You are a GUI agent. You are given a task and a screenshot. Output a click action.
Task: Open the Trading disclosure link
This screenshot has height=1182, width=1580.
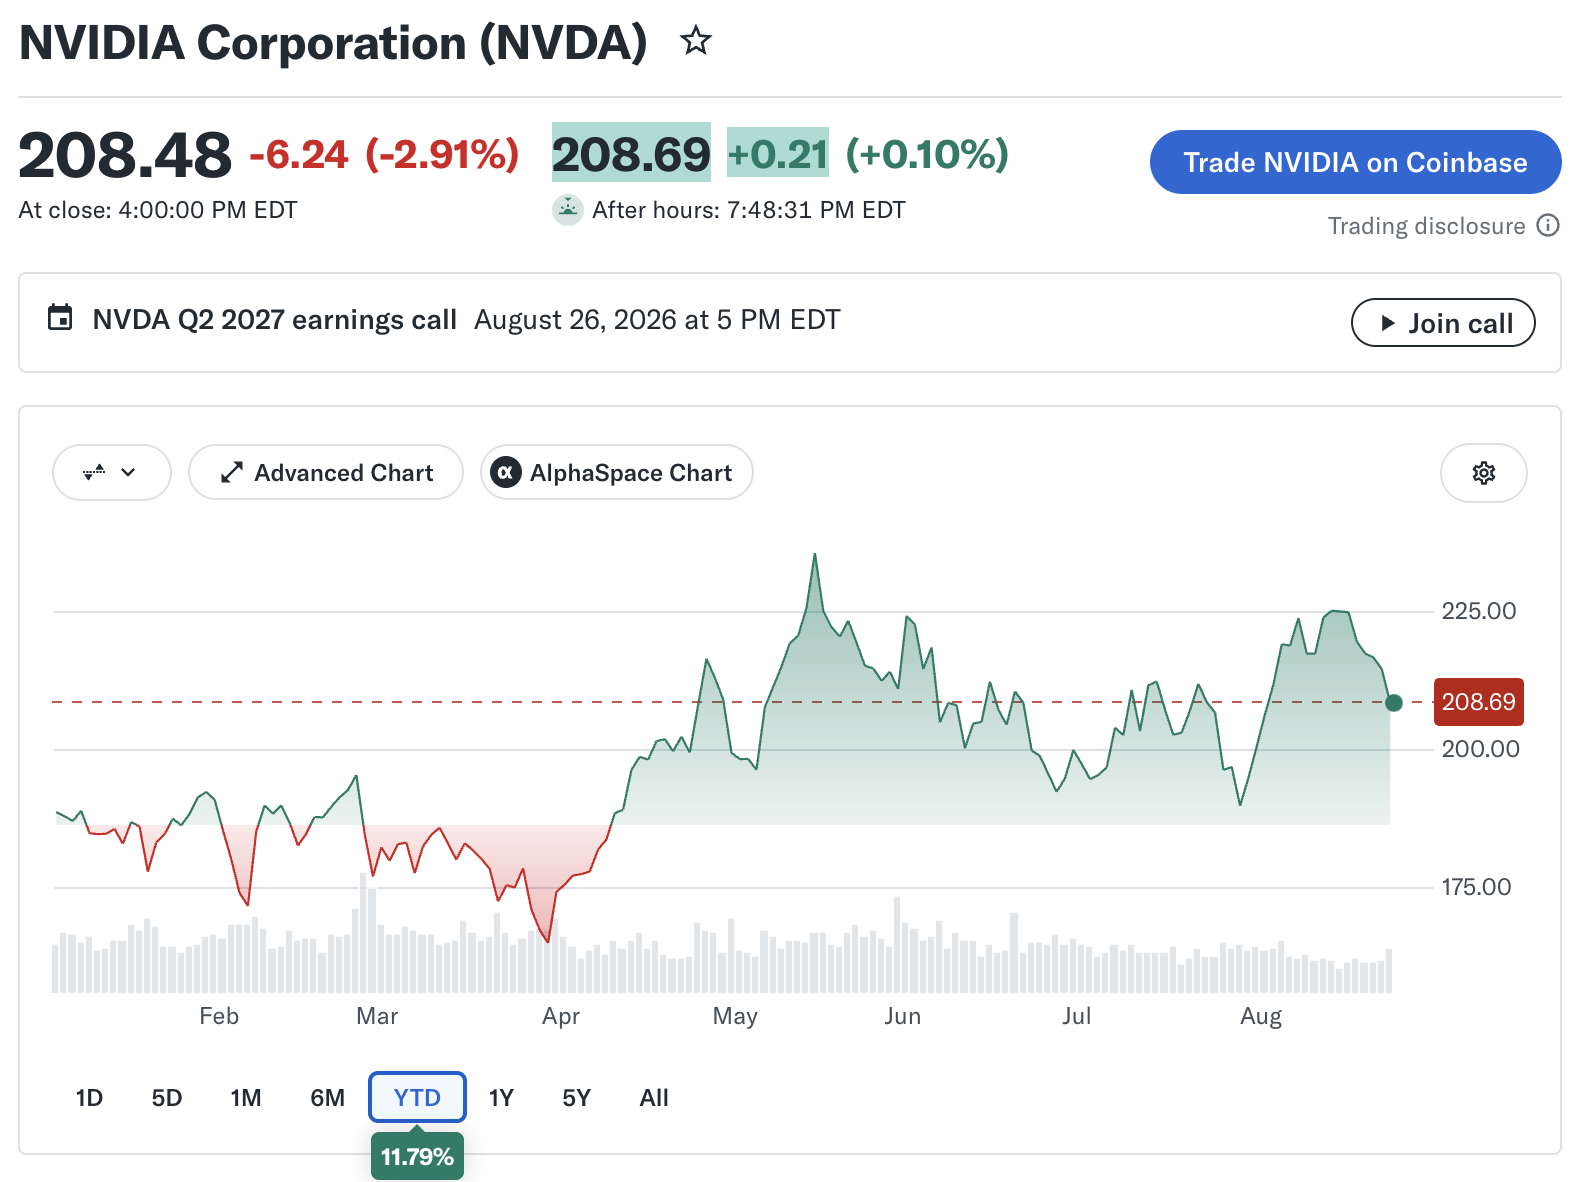point(1426,226)
